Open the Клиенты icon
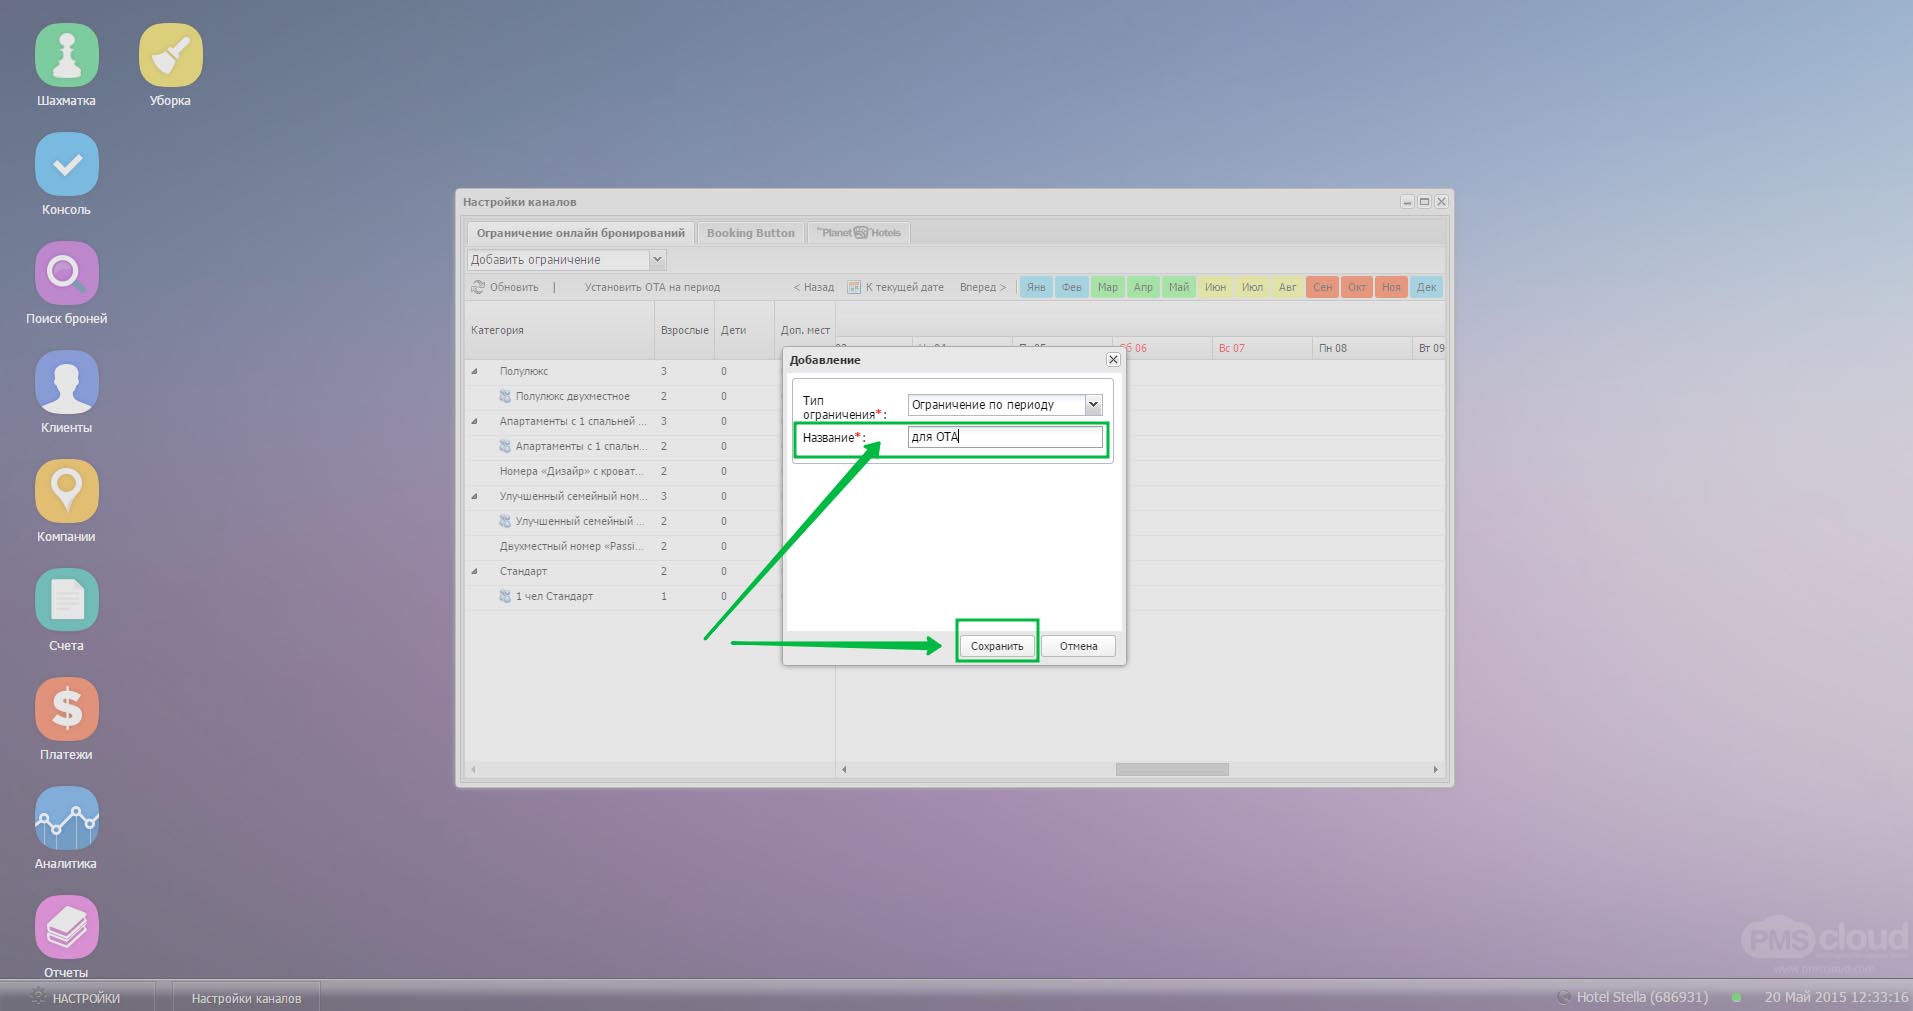Screen dimensions: 1913x1011 point(67,383)
